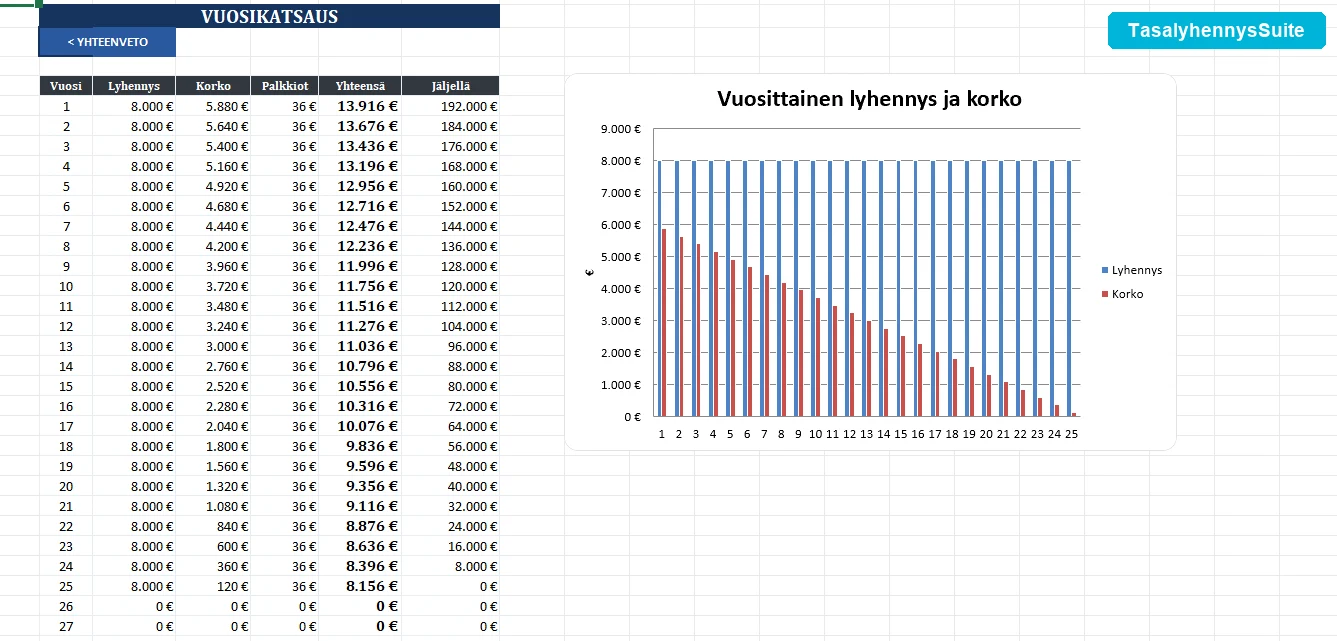This screenshot has height=641, width=1337.
Task: Select the interest cell 840 €
Action: 213,526
